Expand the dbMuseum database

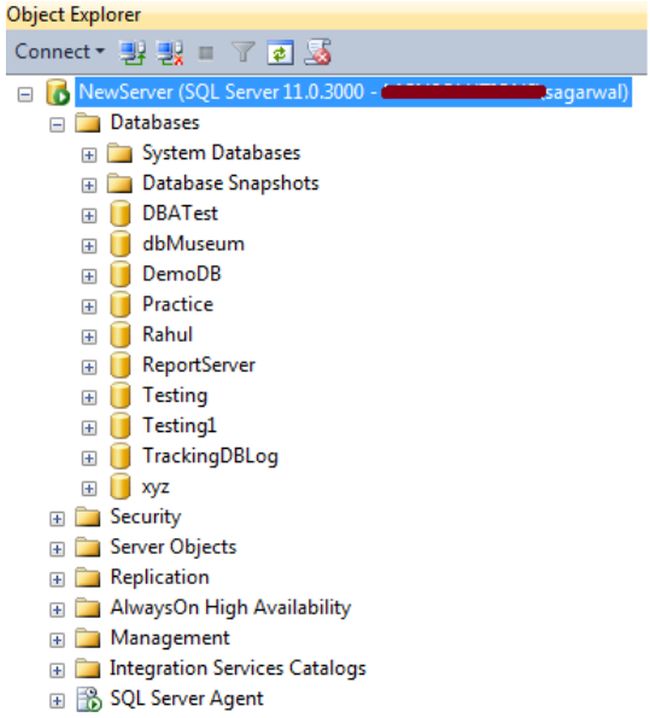pos(89,246)
